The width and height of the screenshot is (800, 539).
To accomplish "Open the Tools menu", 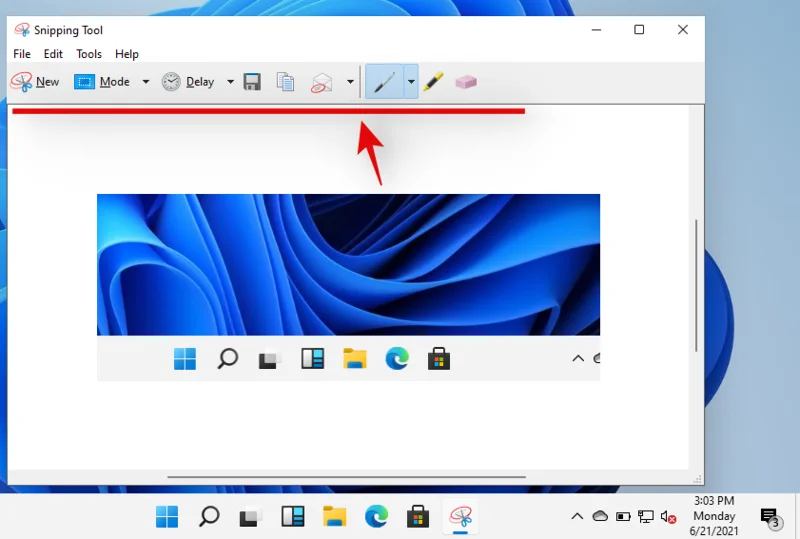I will tap(89, 54).
